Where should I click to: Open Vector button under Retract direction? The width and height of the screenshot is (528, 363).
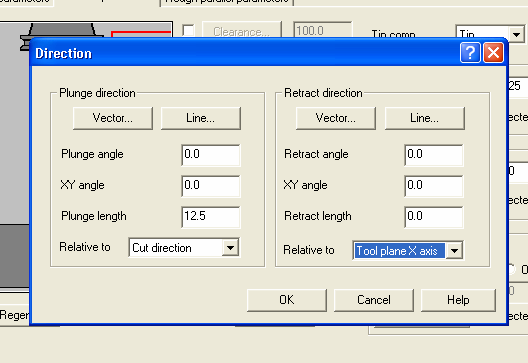(336, 118)
